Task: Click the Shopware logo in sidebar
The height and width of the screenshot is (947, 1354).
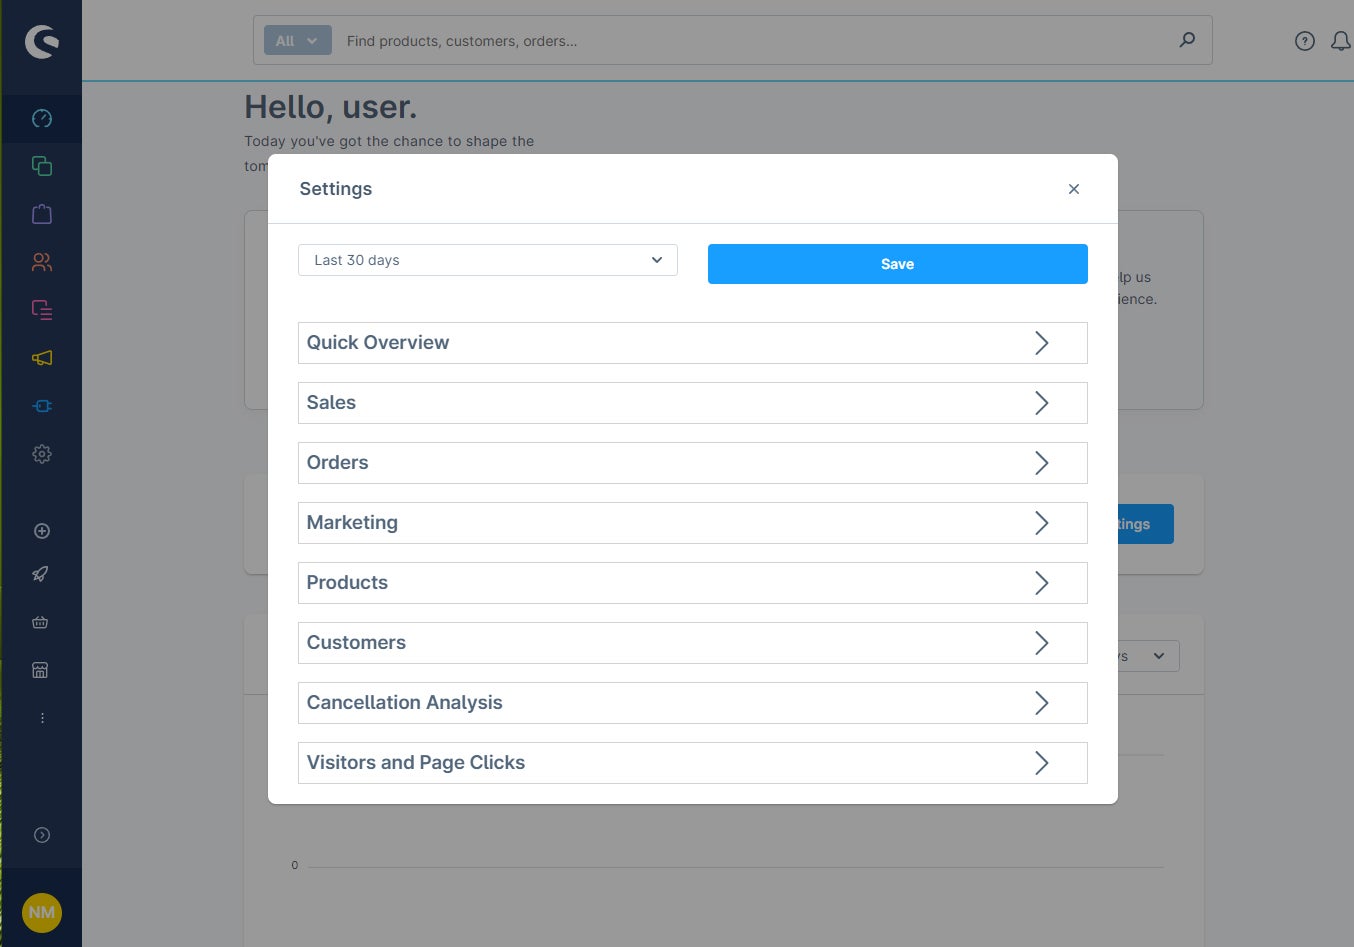Action: (x=42, y=41)
